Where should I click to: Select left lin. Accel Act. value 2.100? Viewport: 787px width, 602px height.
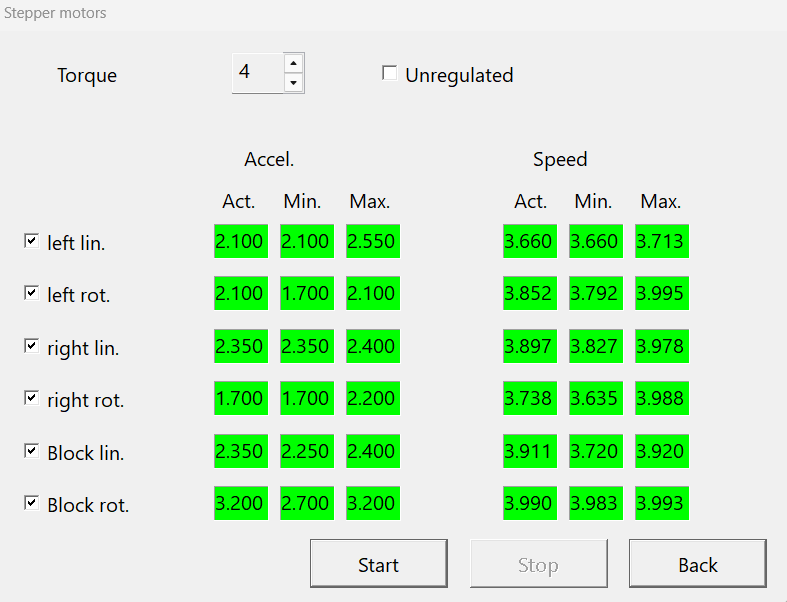pos(241,241)
